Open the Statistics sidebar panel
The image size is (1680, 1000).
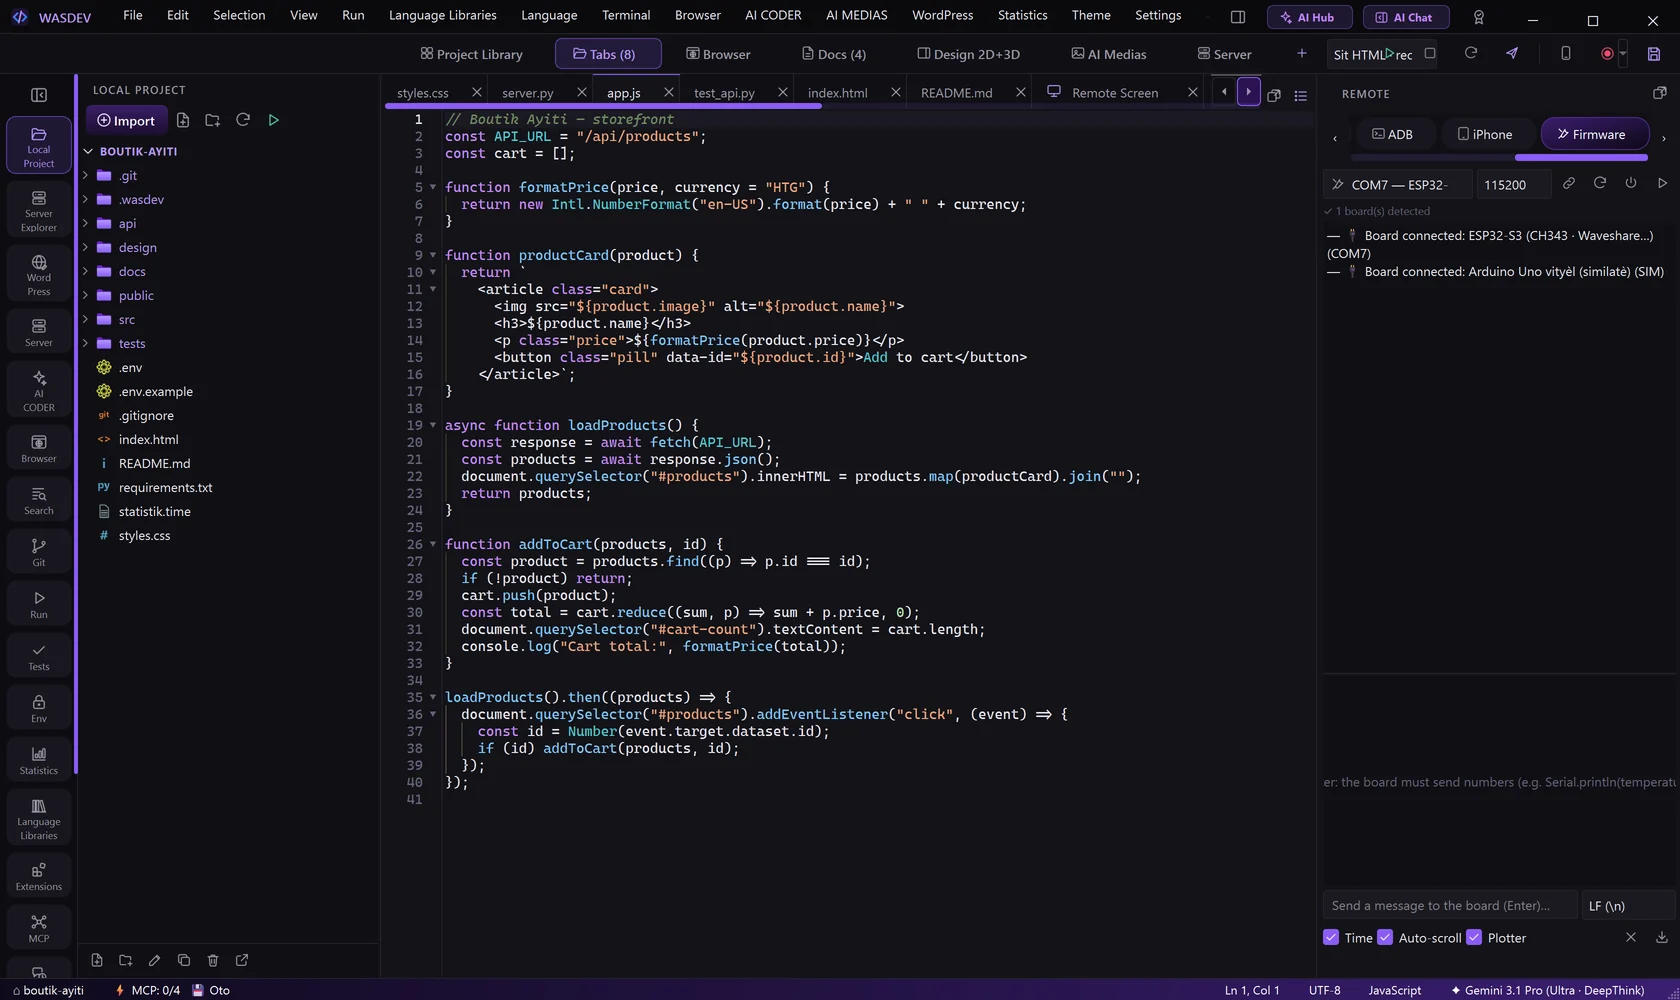click(x=39, y=760)
